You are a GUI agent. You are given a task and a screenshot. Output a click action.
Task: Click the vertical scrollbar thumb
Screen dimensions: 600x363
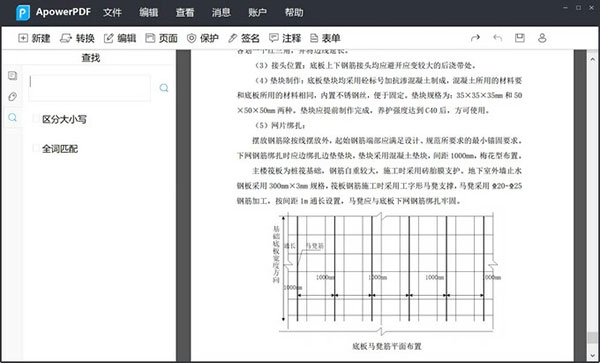(x=593, y=337)
